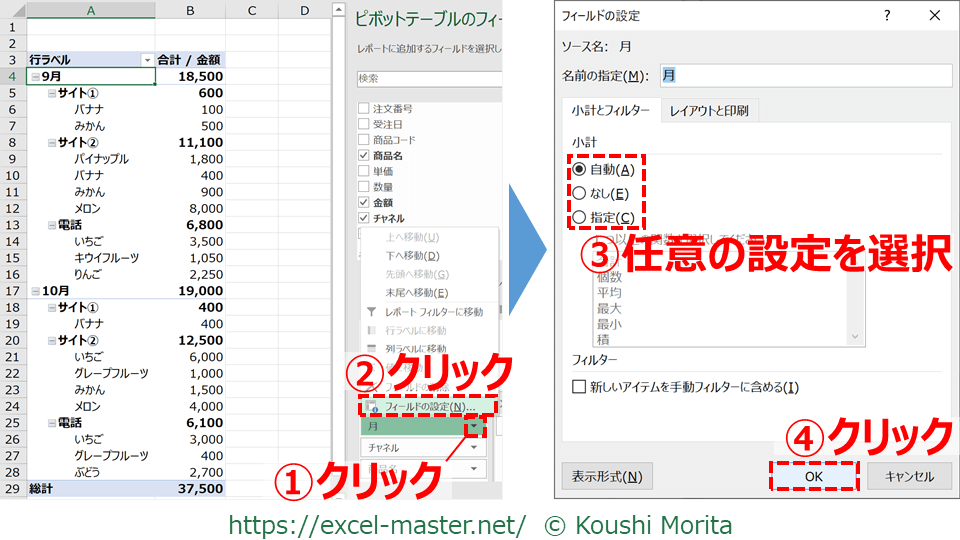Select the なし subtotal radio button
The image size is (960, 540).
[579, 193]
